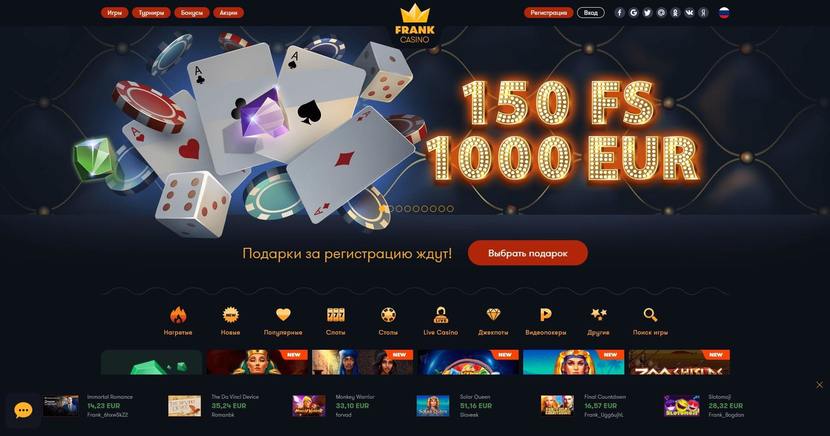
Task: Open the Игры menu item
Action: (114, 13)
